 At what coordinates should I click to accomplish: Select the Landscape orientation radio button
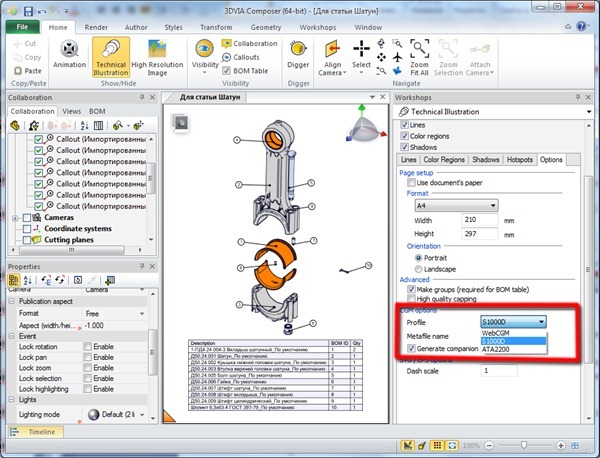(419, 269)
